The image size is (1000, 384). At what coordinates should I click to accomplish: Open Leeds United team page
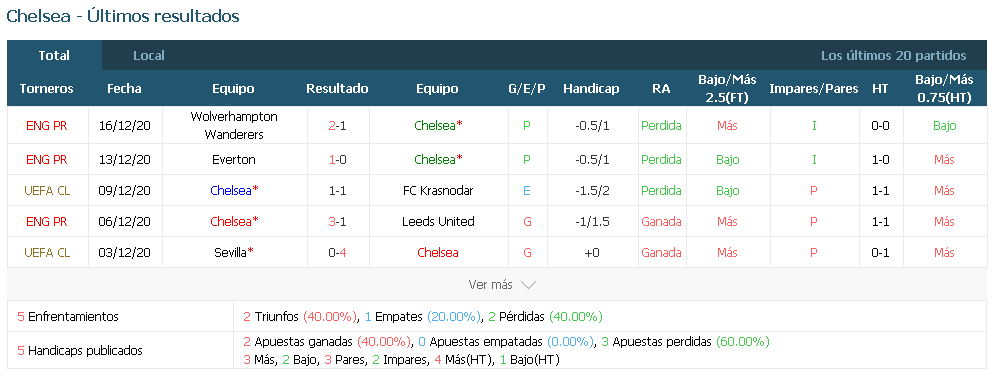(438, 222)
